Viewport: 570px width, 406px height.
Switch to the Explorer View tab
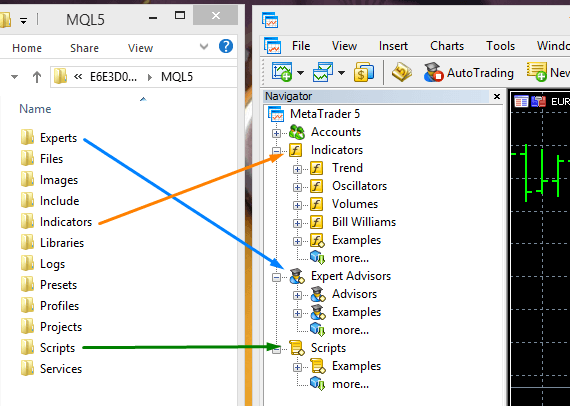coord(140,48)
